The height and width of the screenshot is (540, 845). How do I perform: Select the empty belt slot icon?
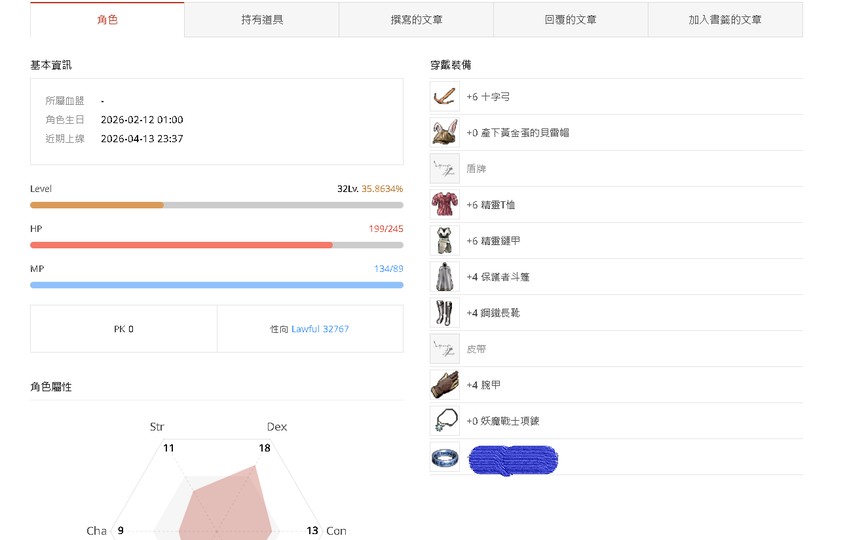point(445,349)
